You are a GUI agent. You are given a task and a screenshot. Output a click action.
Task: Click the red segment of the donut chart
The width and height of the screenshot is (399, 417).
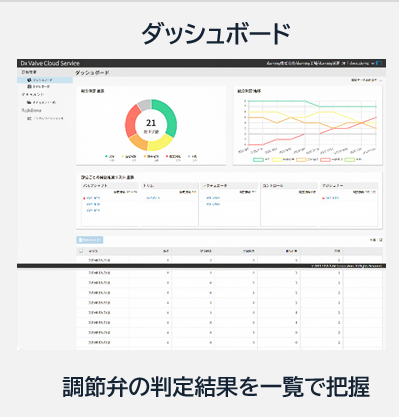(x=131, y=120)
